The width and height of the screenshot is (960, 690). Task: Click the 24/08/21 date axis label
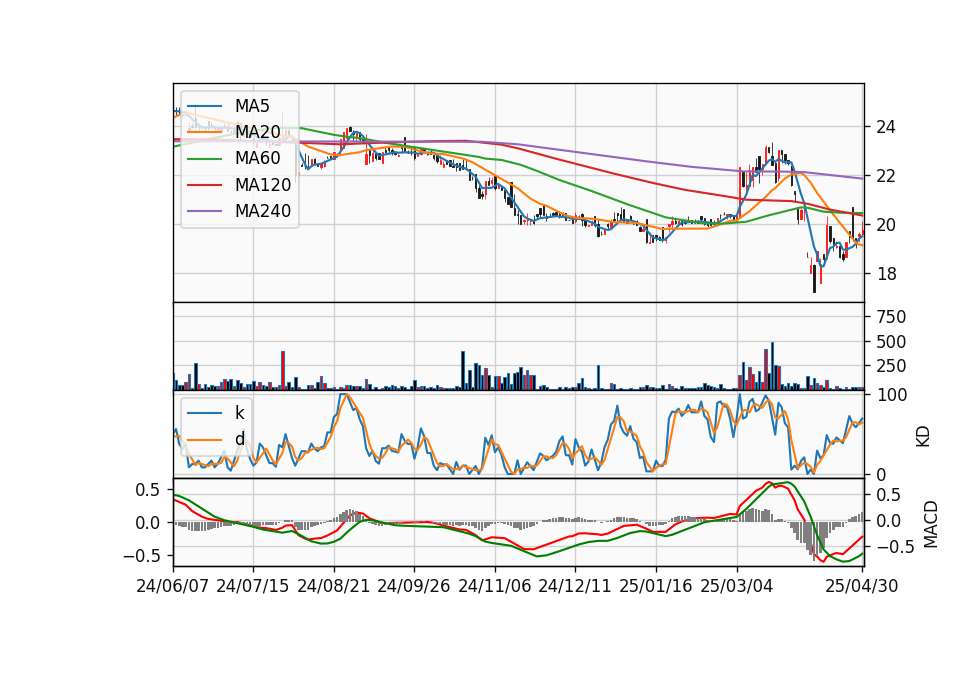coord(334,586)
